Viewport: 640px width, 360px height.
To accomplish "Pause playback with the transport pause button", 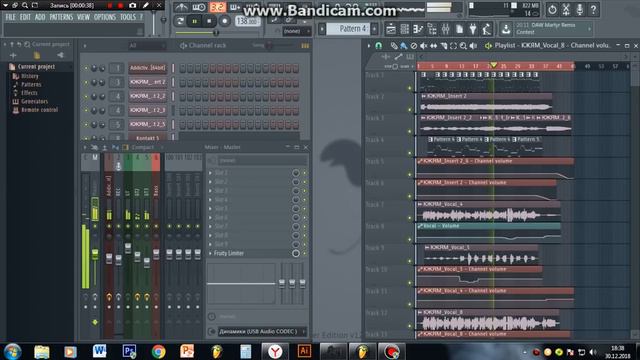I will coord(195,21).
